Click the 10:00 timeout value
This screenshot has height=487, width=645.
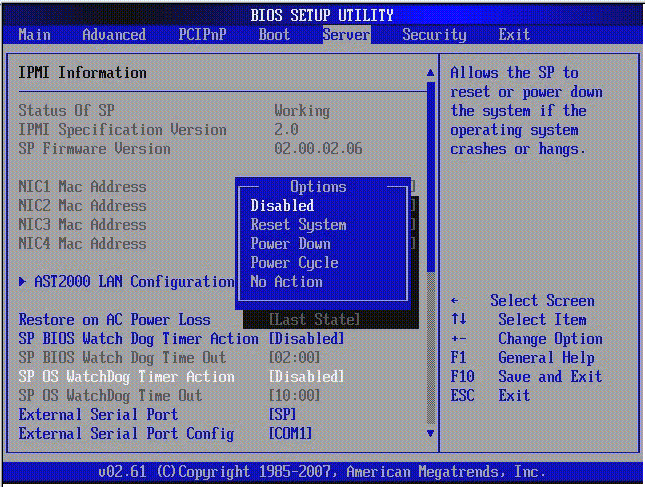[295, 396]
